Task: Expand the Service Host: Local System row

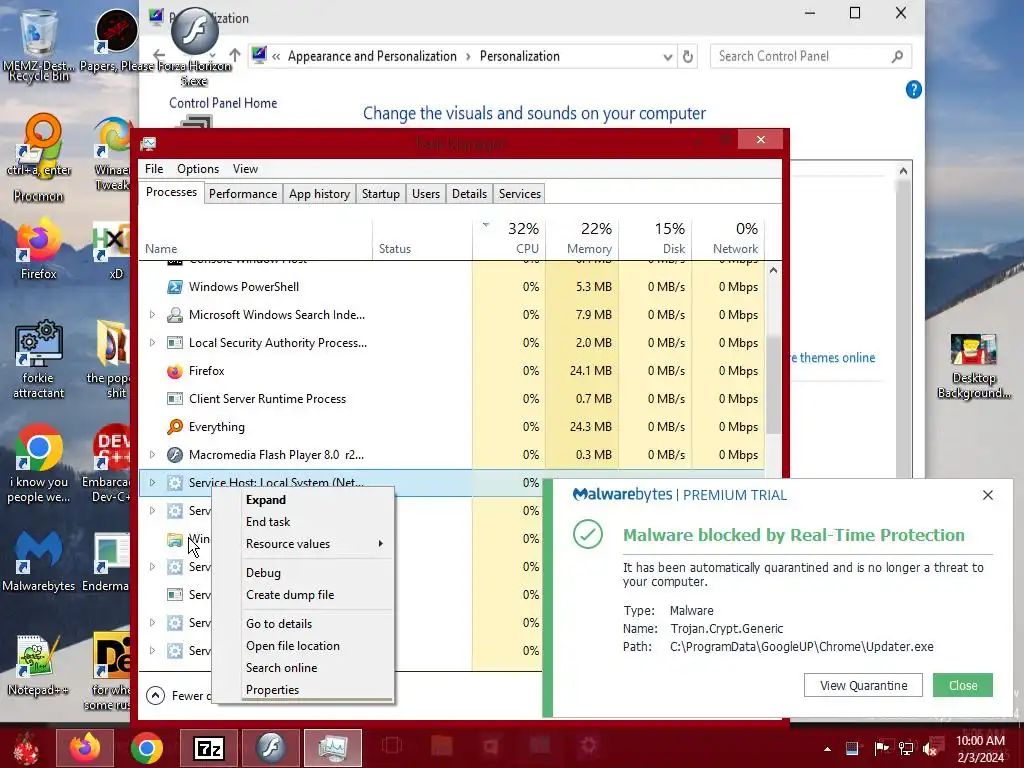Action: 152,483
